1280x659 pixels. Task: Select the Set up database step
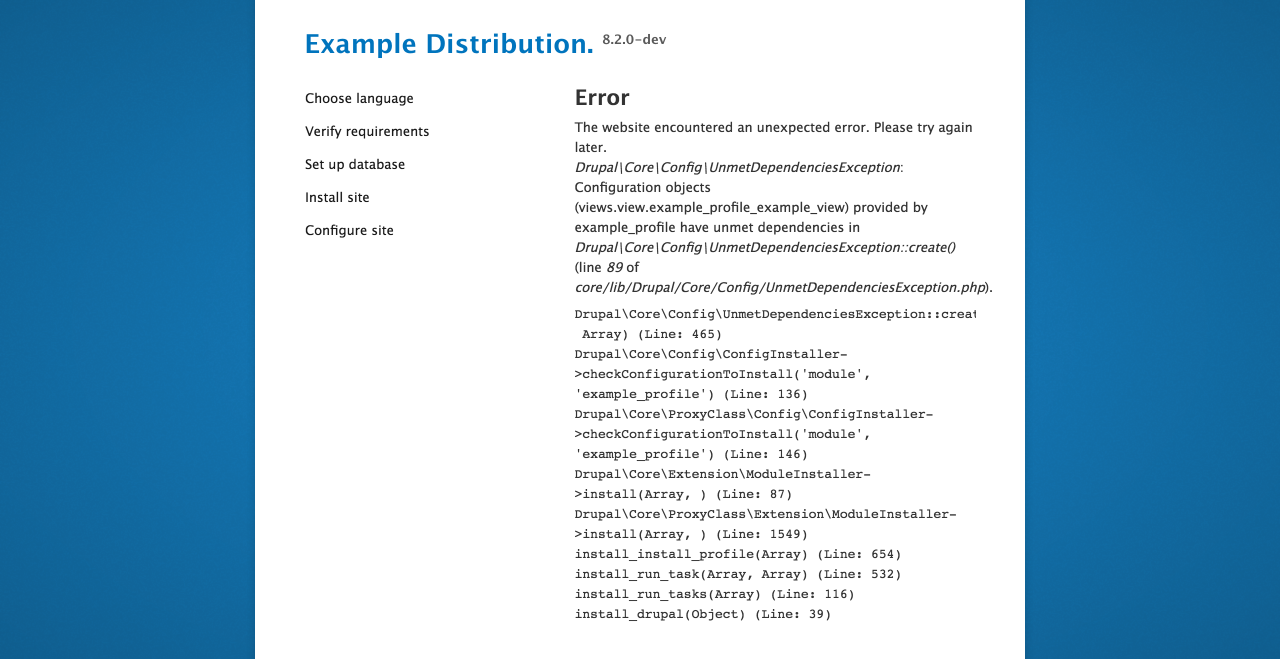355,164
